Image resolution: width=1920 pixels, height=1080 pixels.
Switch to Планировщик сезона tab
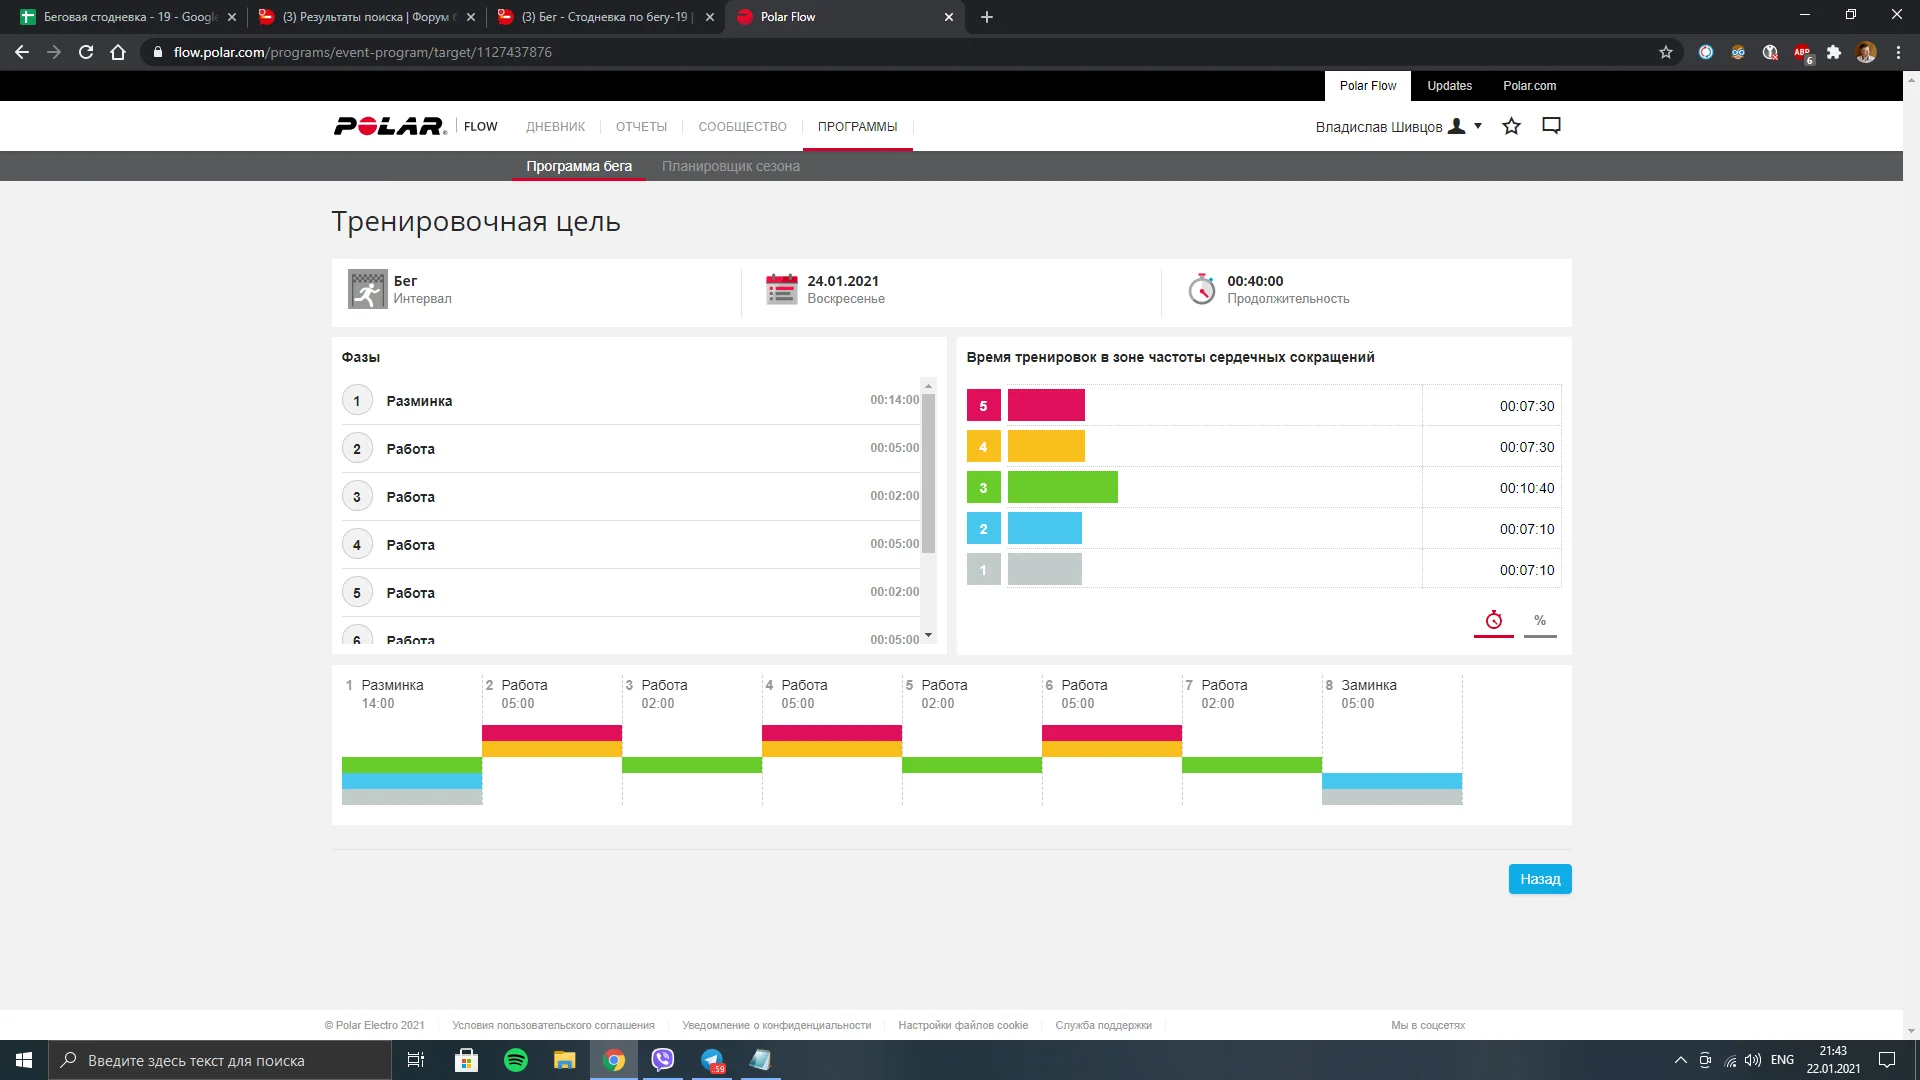point(730,166)
